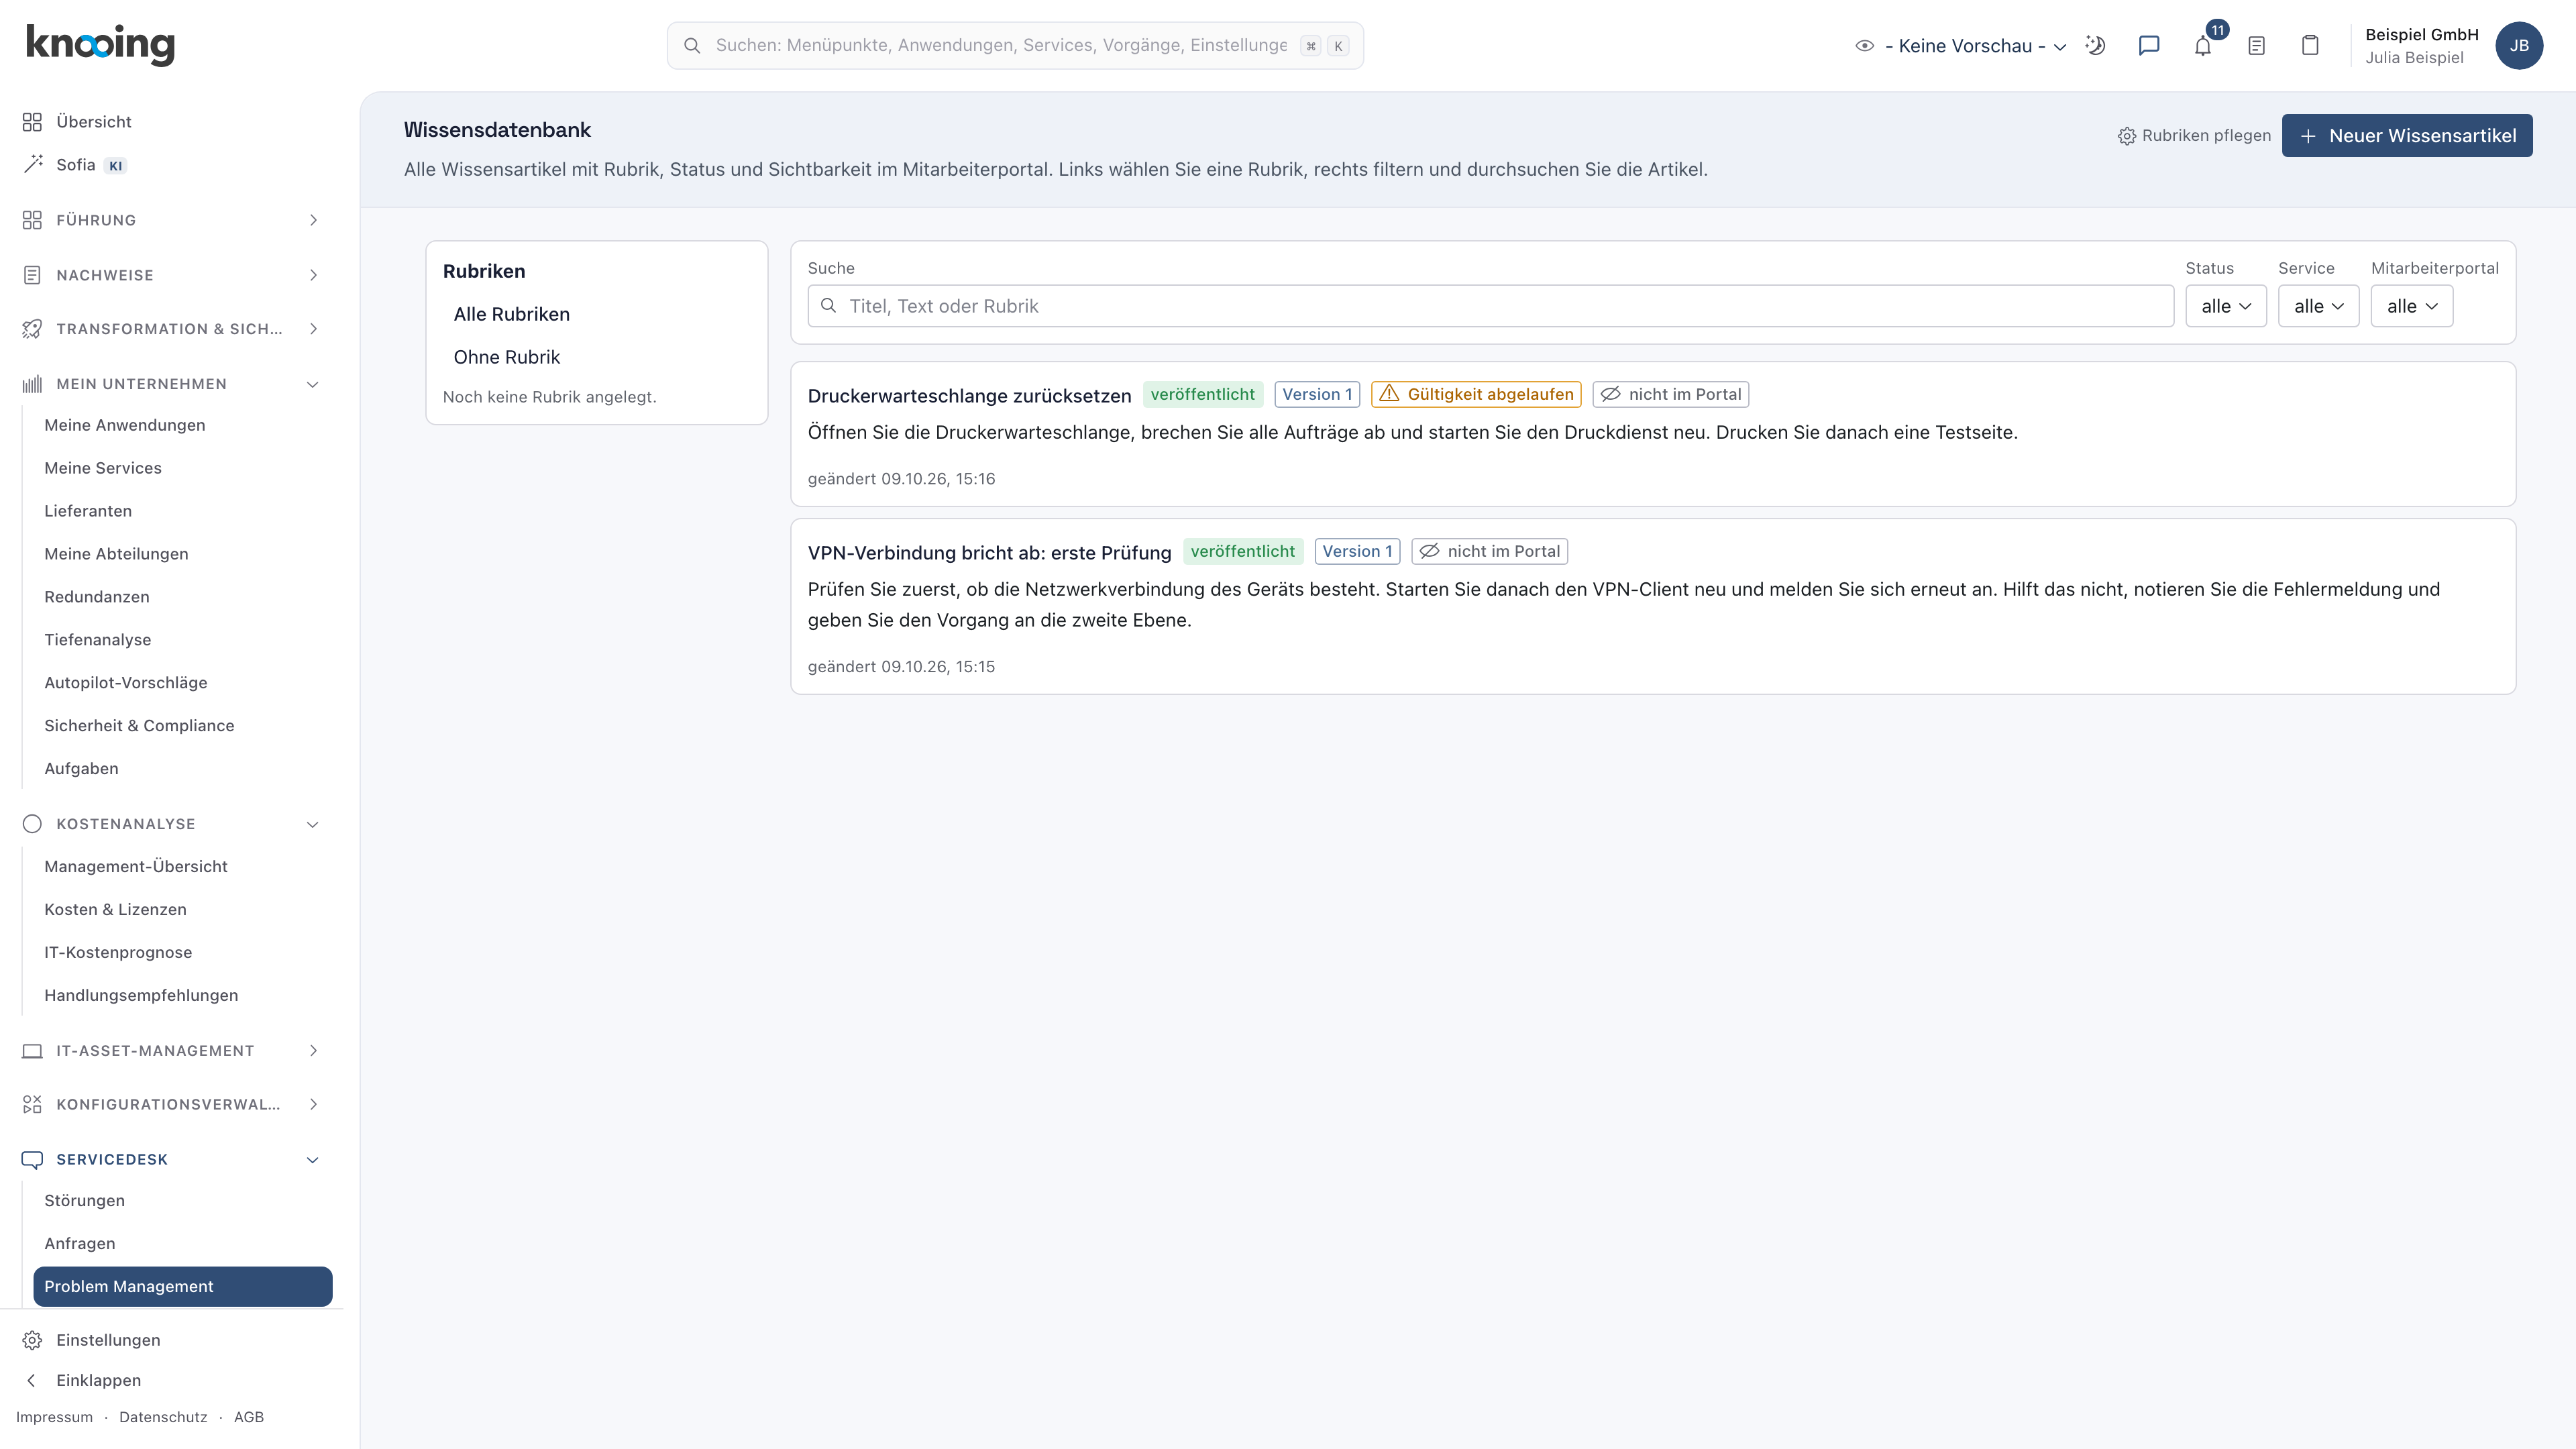Select Alle Rubriken category
Viewport: 2576px width, 1449px height.
(x=511, y=314)
